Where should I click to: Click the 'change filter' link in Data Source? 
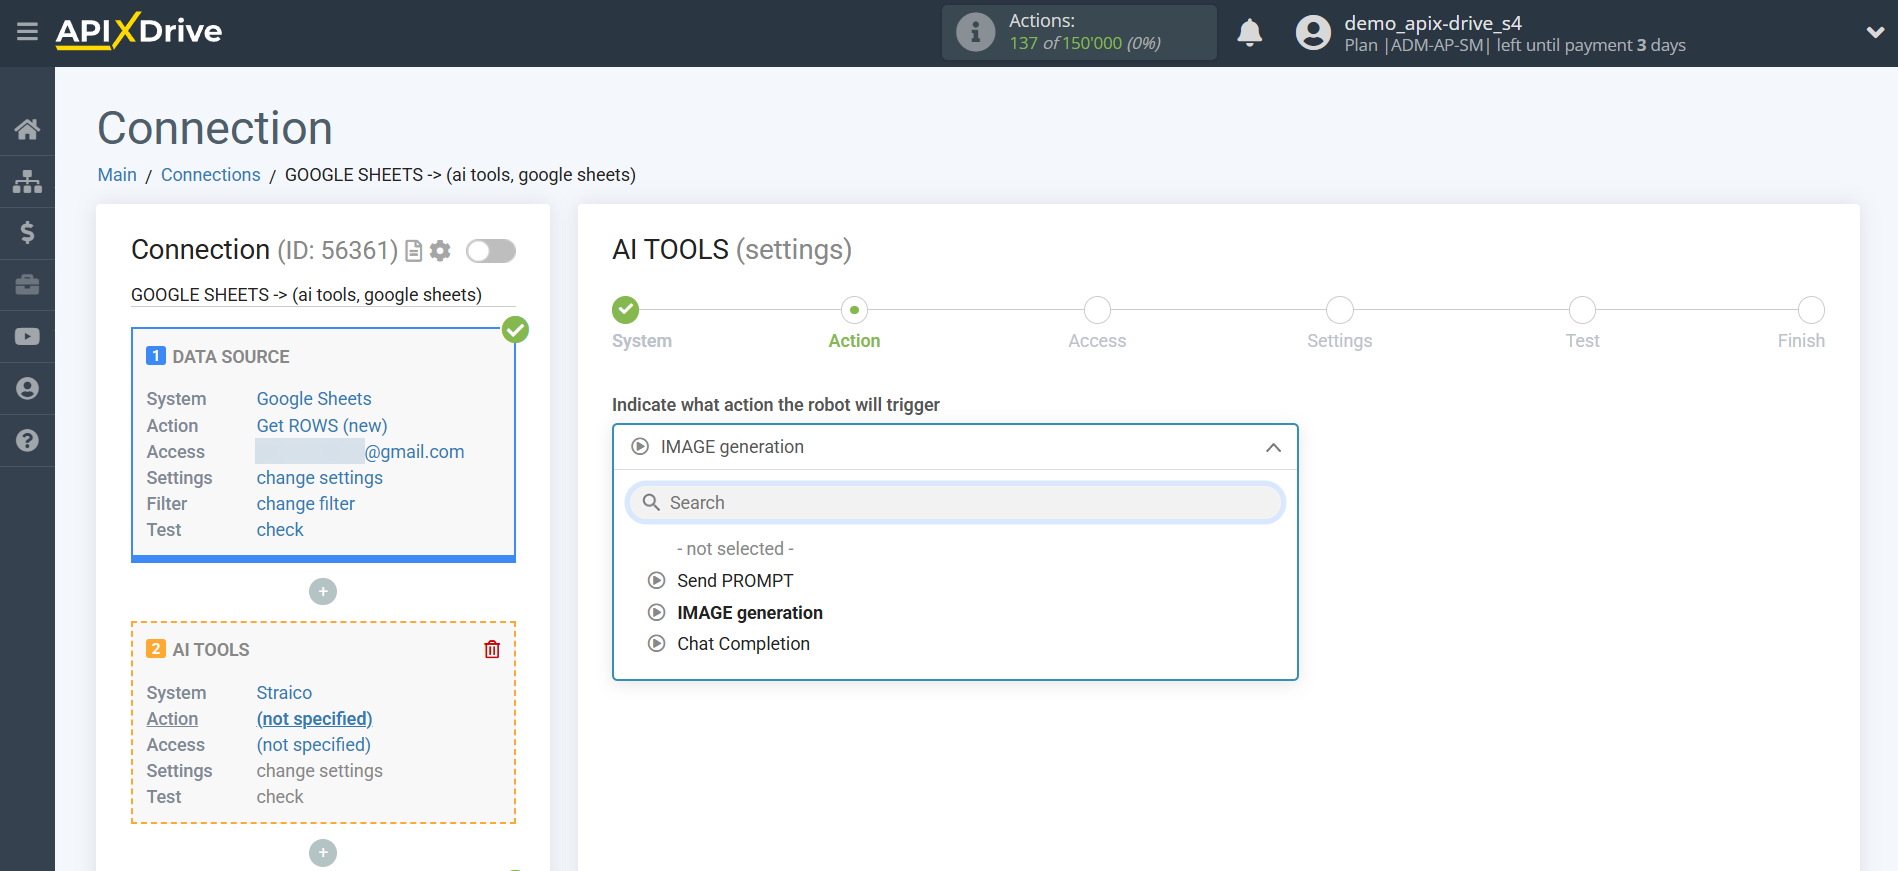pos(305,504)
